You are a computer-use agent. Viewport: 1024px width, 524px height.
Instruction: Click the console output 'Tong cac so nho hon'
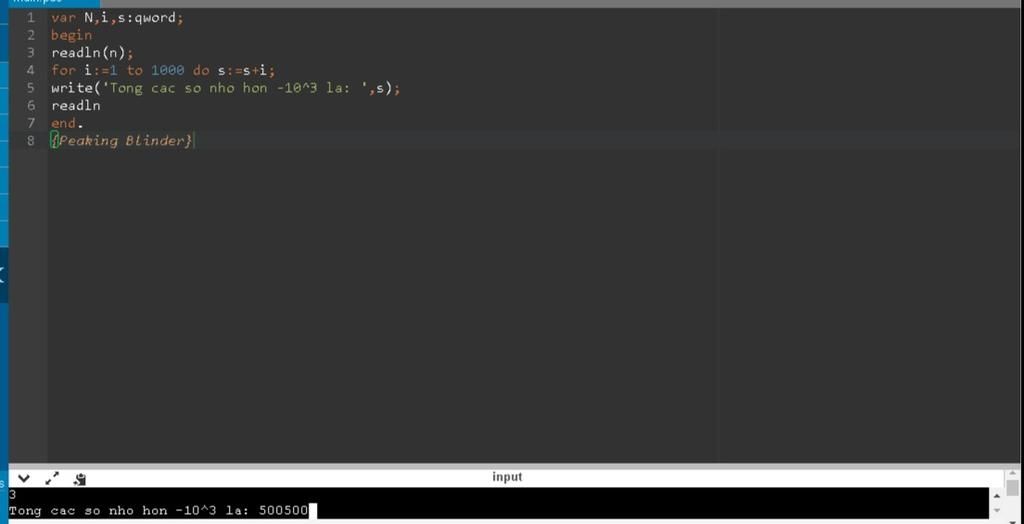88,510
